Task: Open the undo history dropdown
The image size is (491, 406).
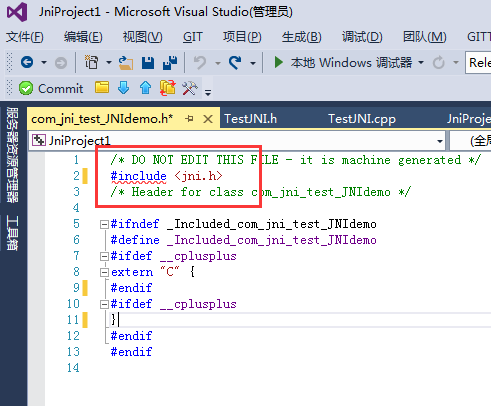Action: coord(218,63)
